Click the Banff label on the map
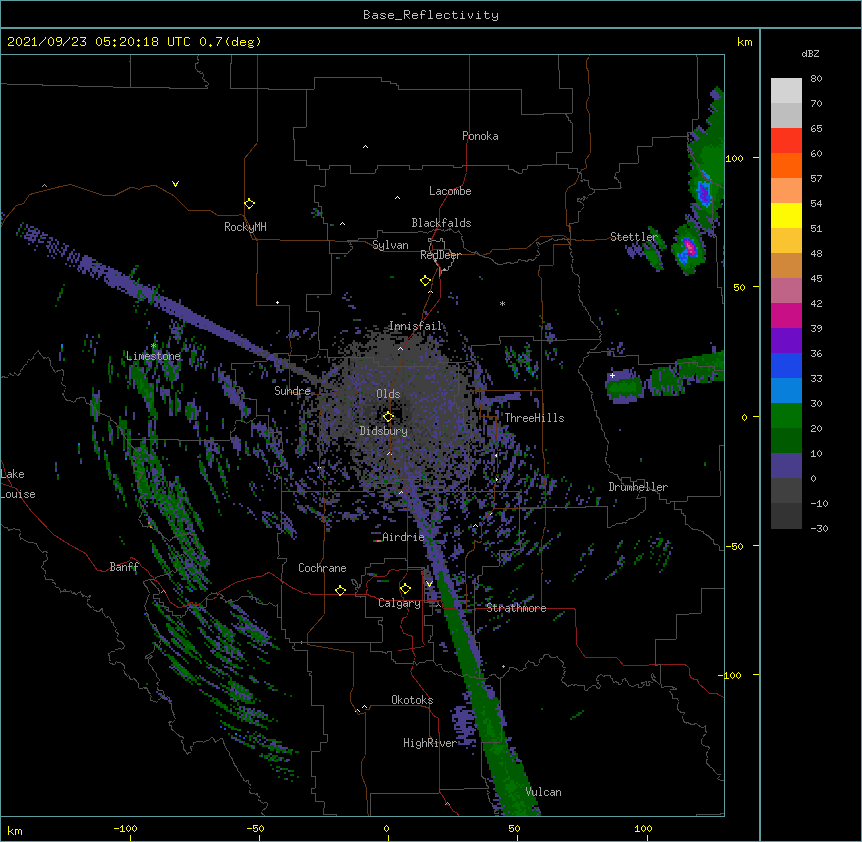The width and height of the screenshot is (862, 842). click(124, 567)
